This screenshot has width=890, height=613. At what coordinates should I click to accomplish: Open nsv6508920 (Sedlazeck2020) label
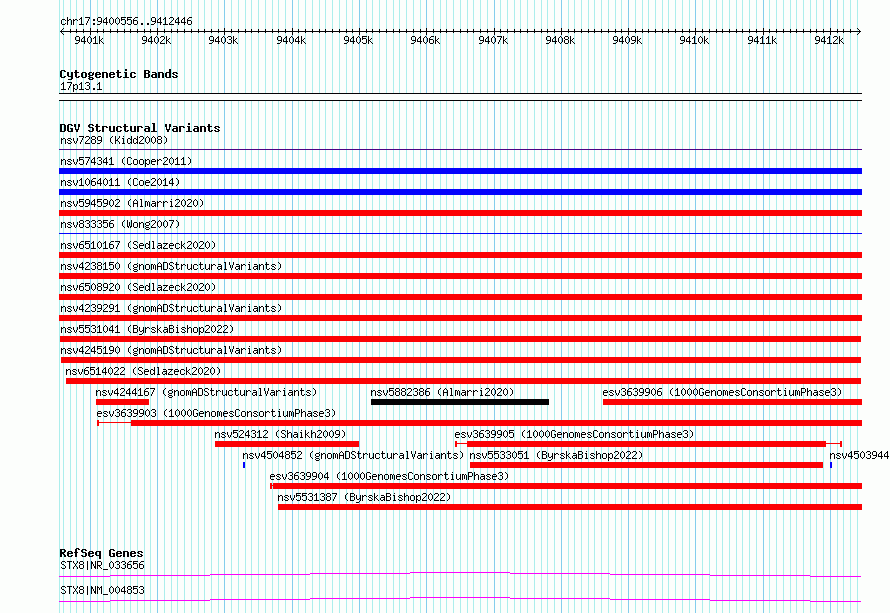(138, 287)
